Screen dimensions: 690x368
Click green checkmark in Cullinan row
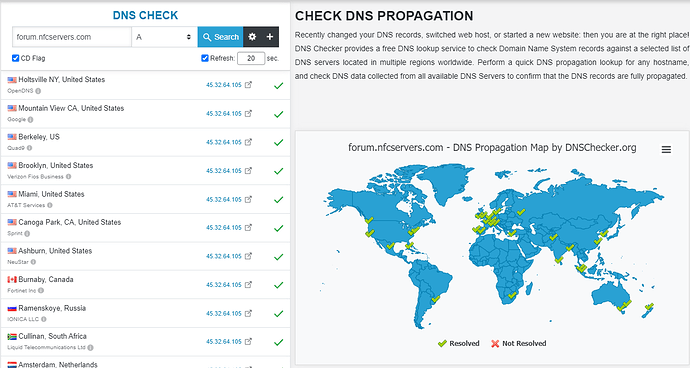[279, 342]
